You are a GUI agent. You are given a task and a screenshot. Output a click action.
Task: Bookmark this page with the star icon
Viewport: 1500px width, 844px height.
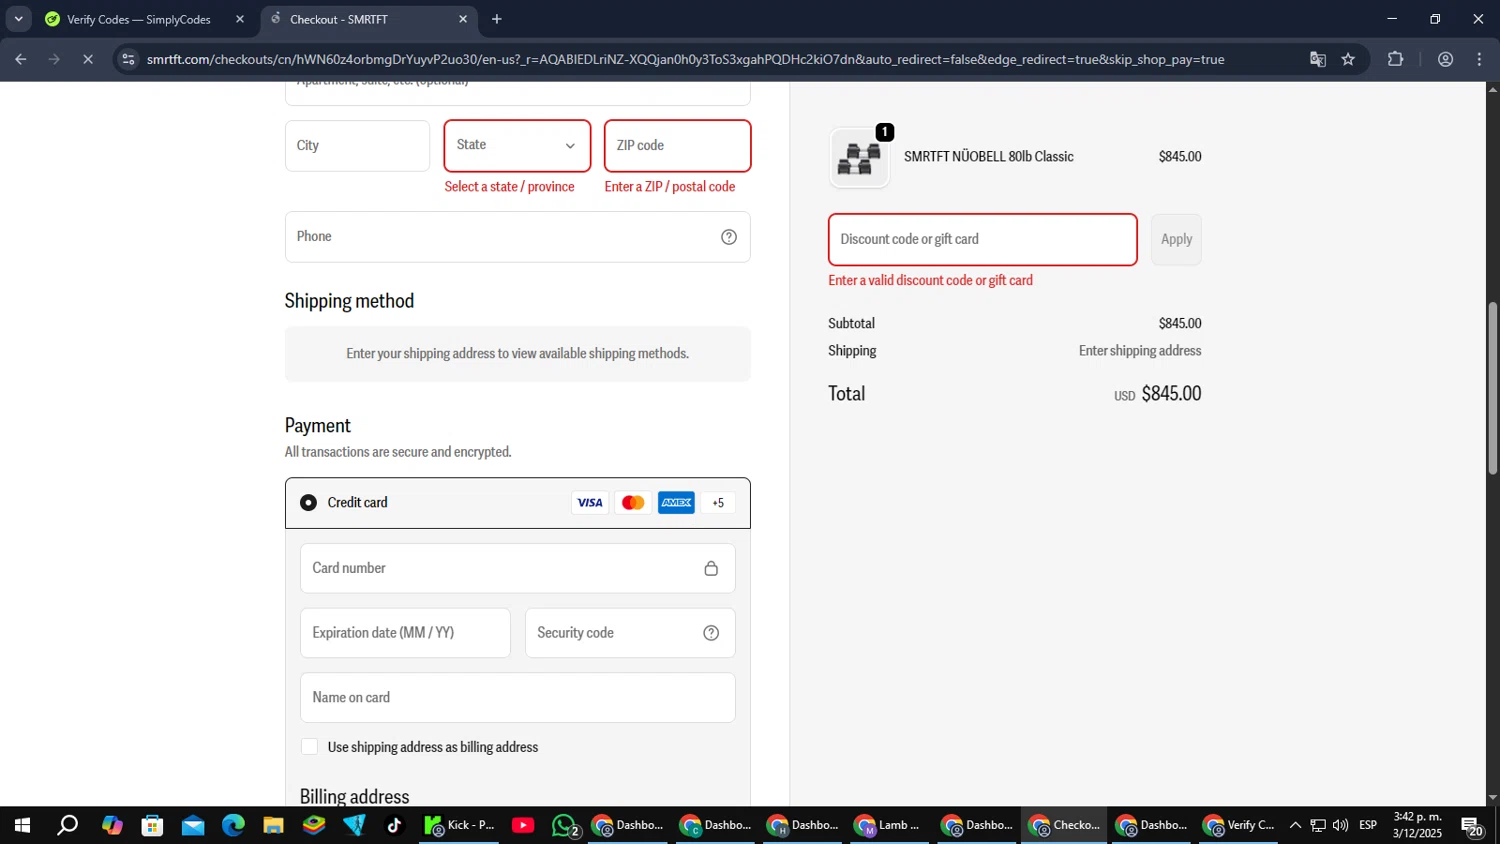point(1348,60)
